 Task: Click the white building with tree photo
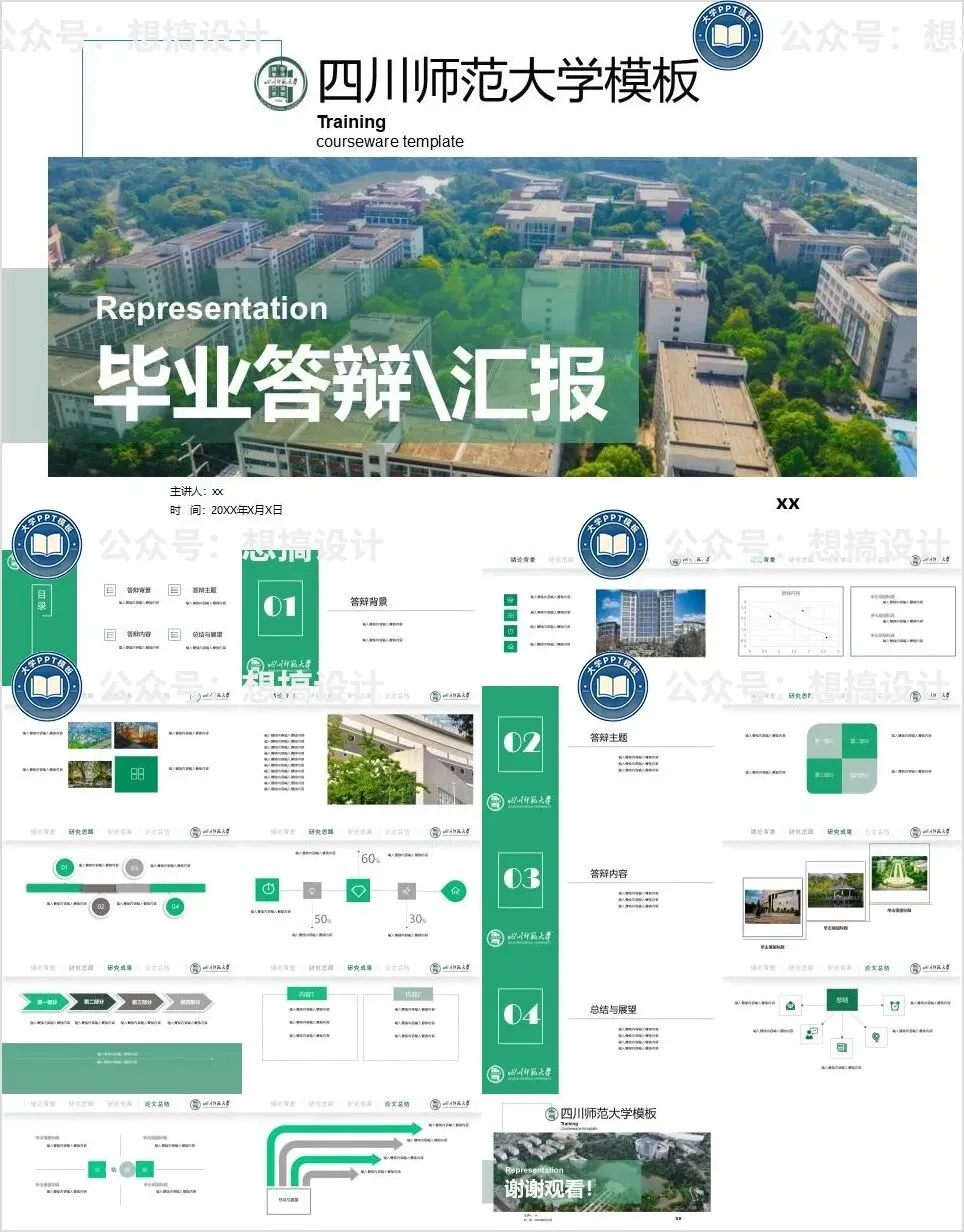[400, 759]
